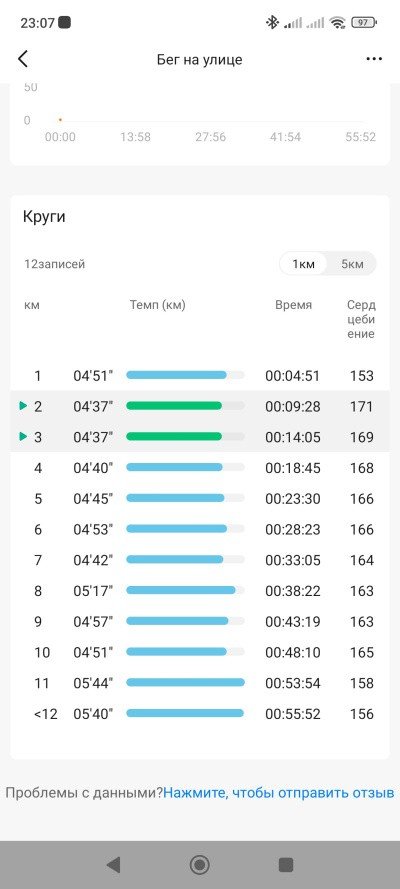Viewport: 400px width, 889px height.
Task: Tap the green marker beside lap 2
Action: click(x=23, y=406)
